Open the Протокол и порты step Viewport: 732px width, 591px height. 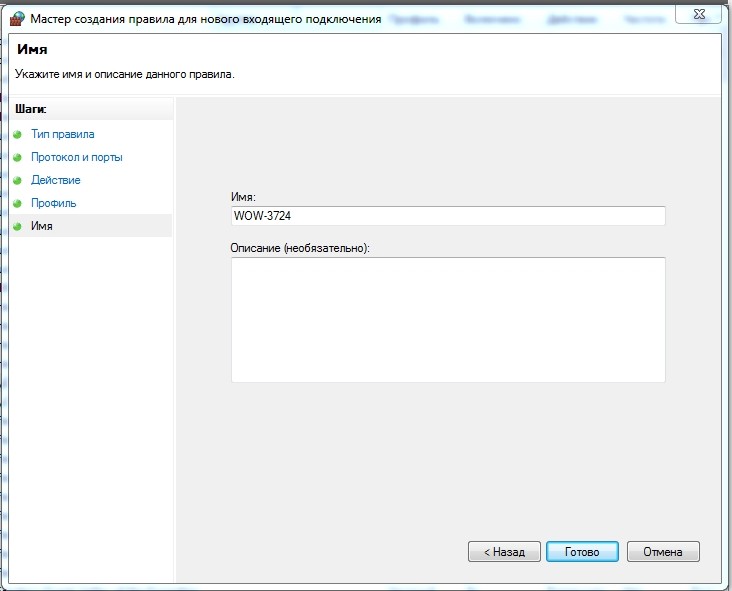tap(77, 158)
